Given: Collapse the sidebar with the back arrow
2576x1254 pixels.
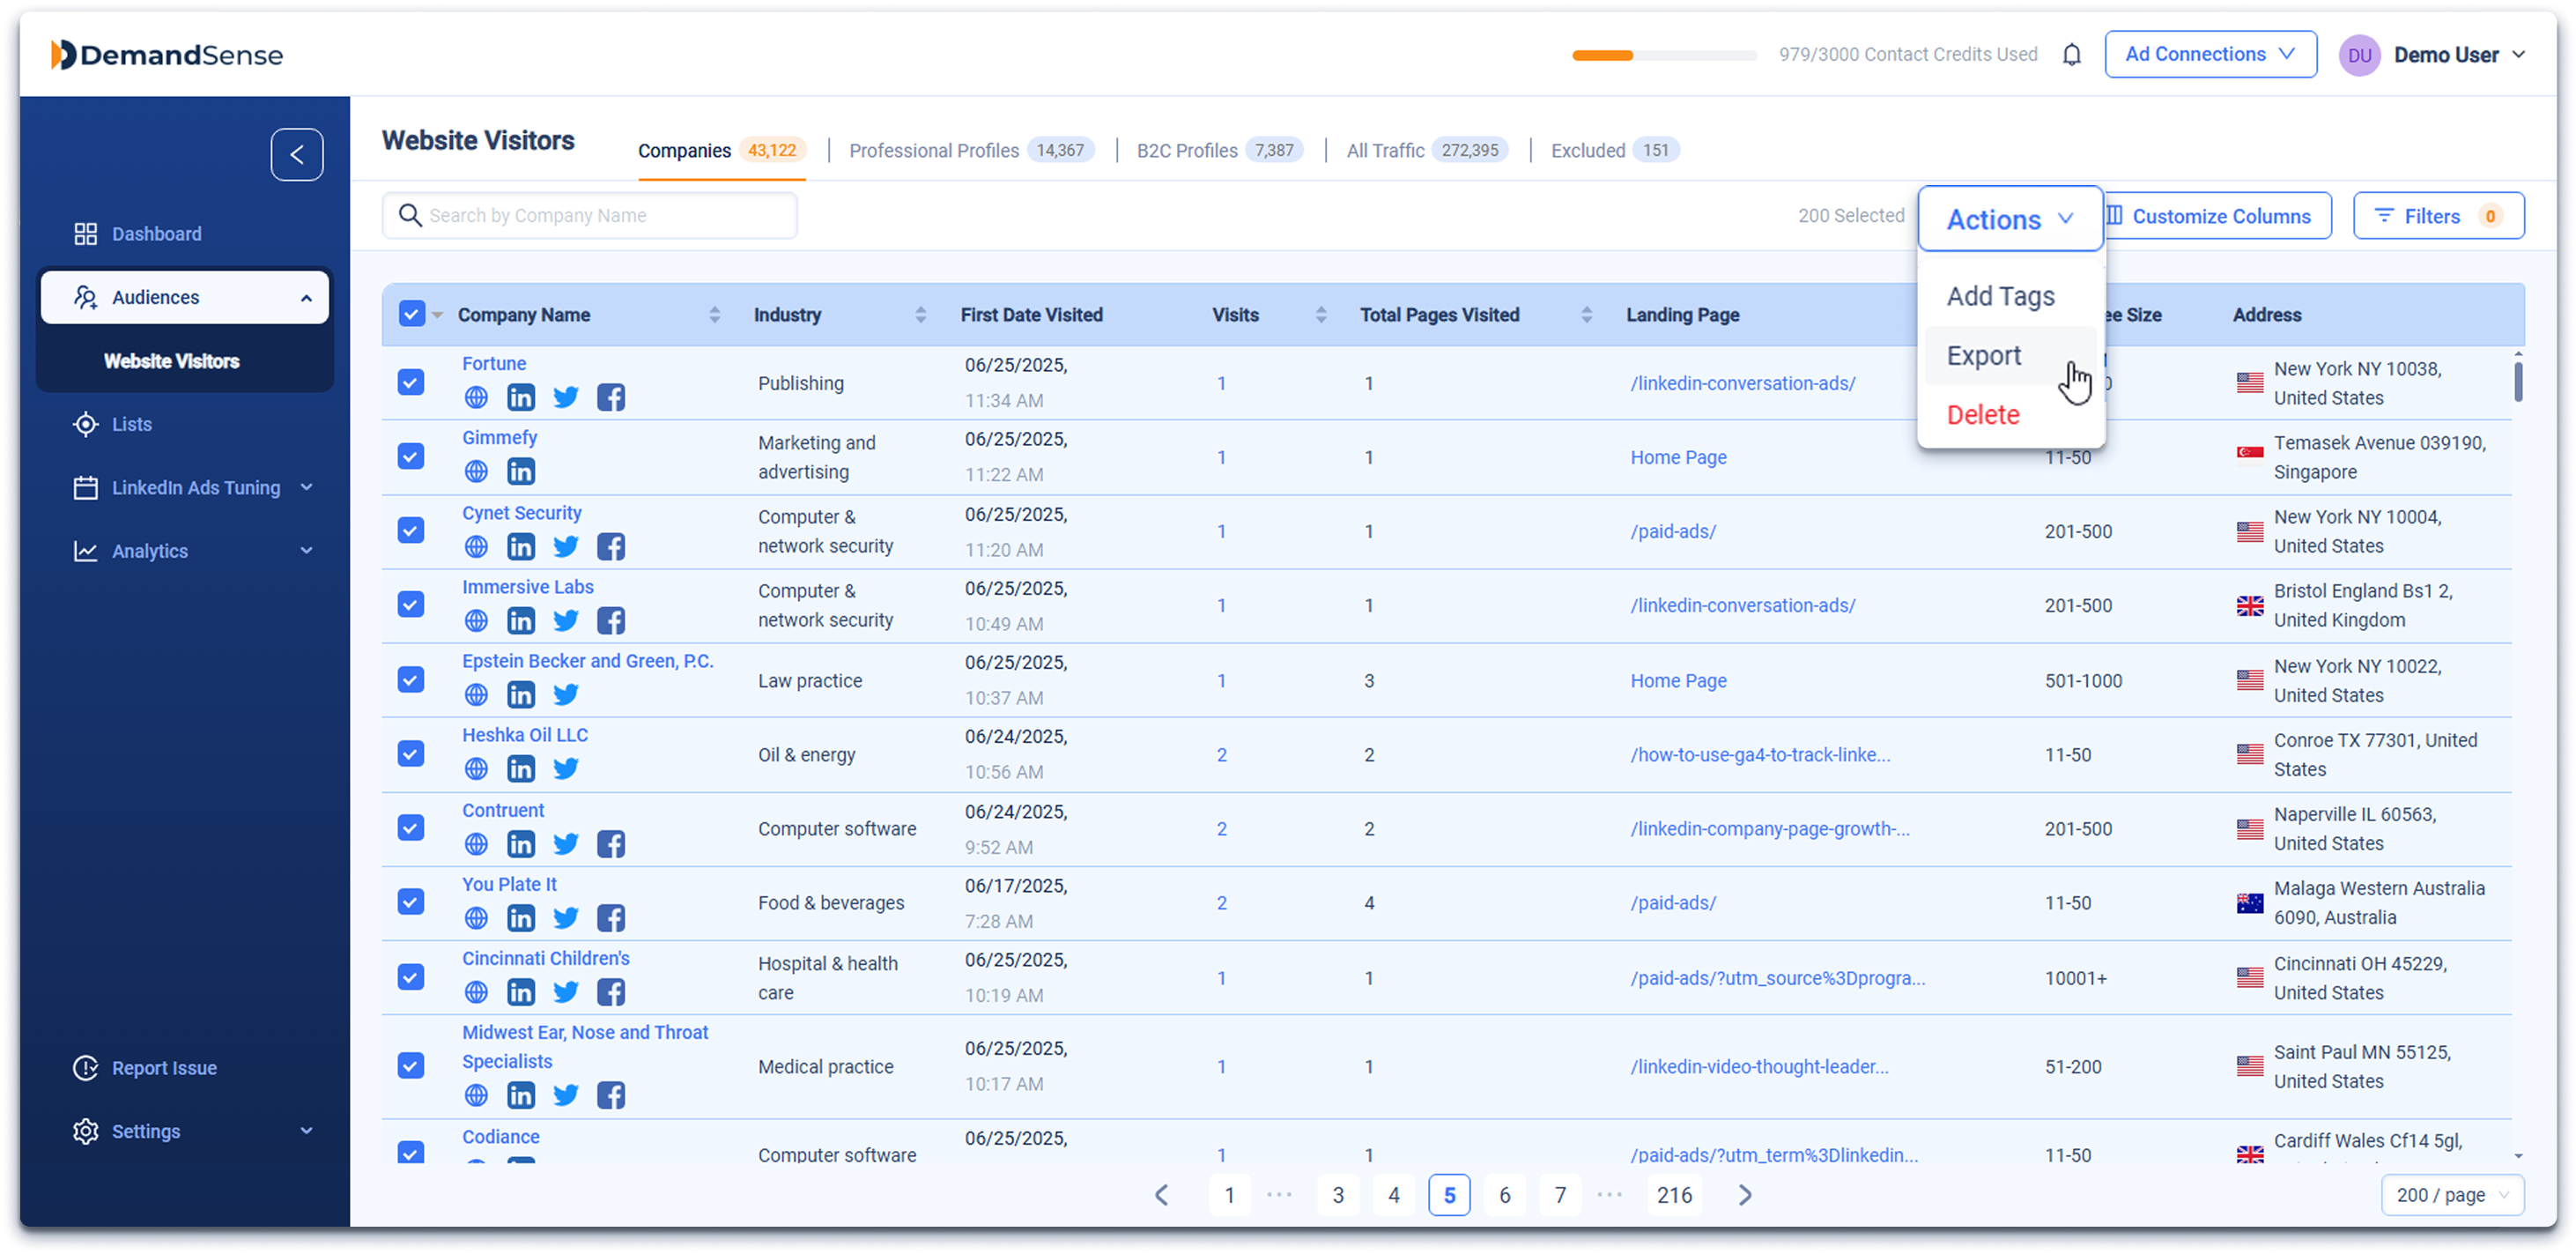Looking at the screenshot, I should (297, 154).
